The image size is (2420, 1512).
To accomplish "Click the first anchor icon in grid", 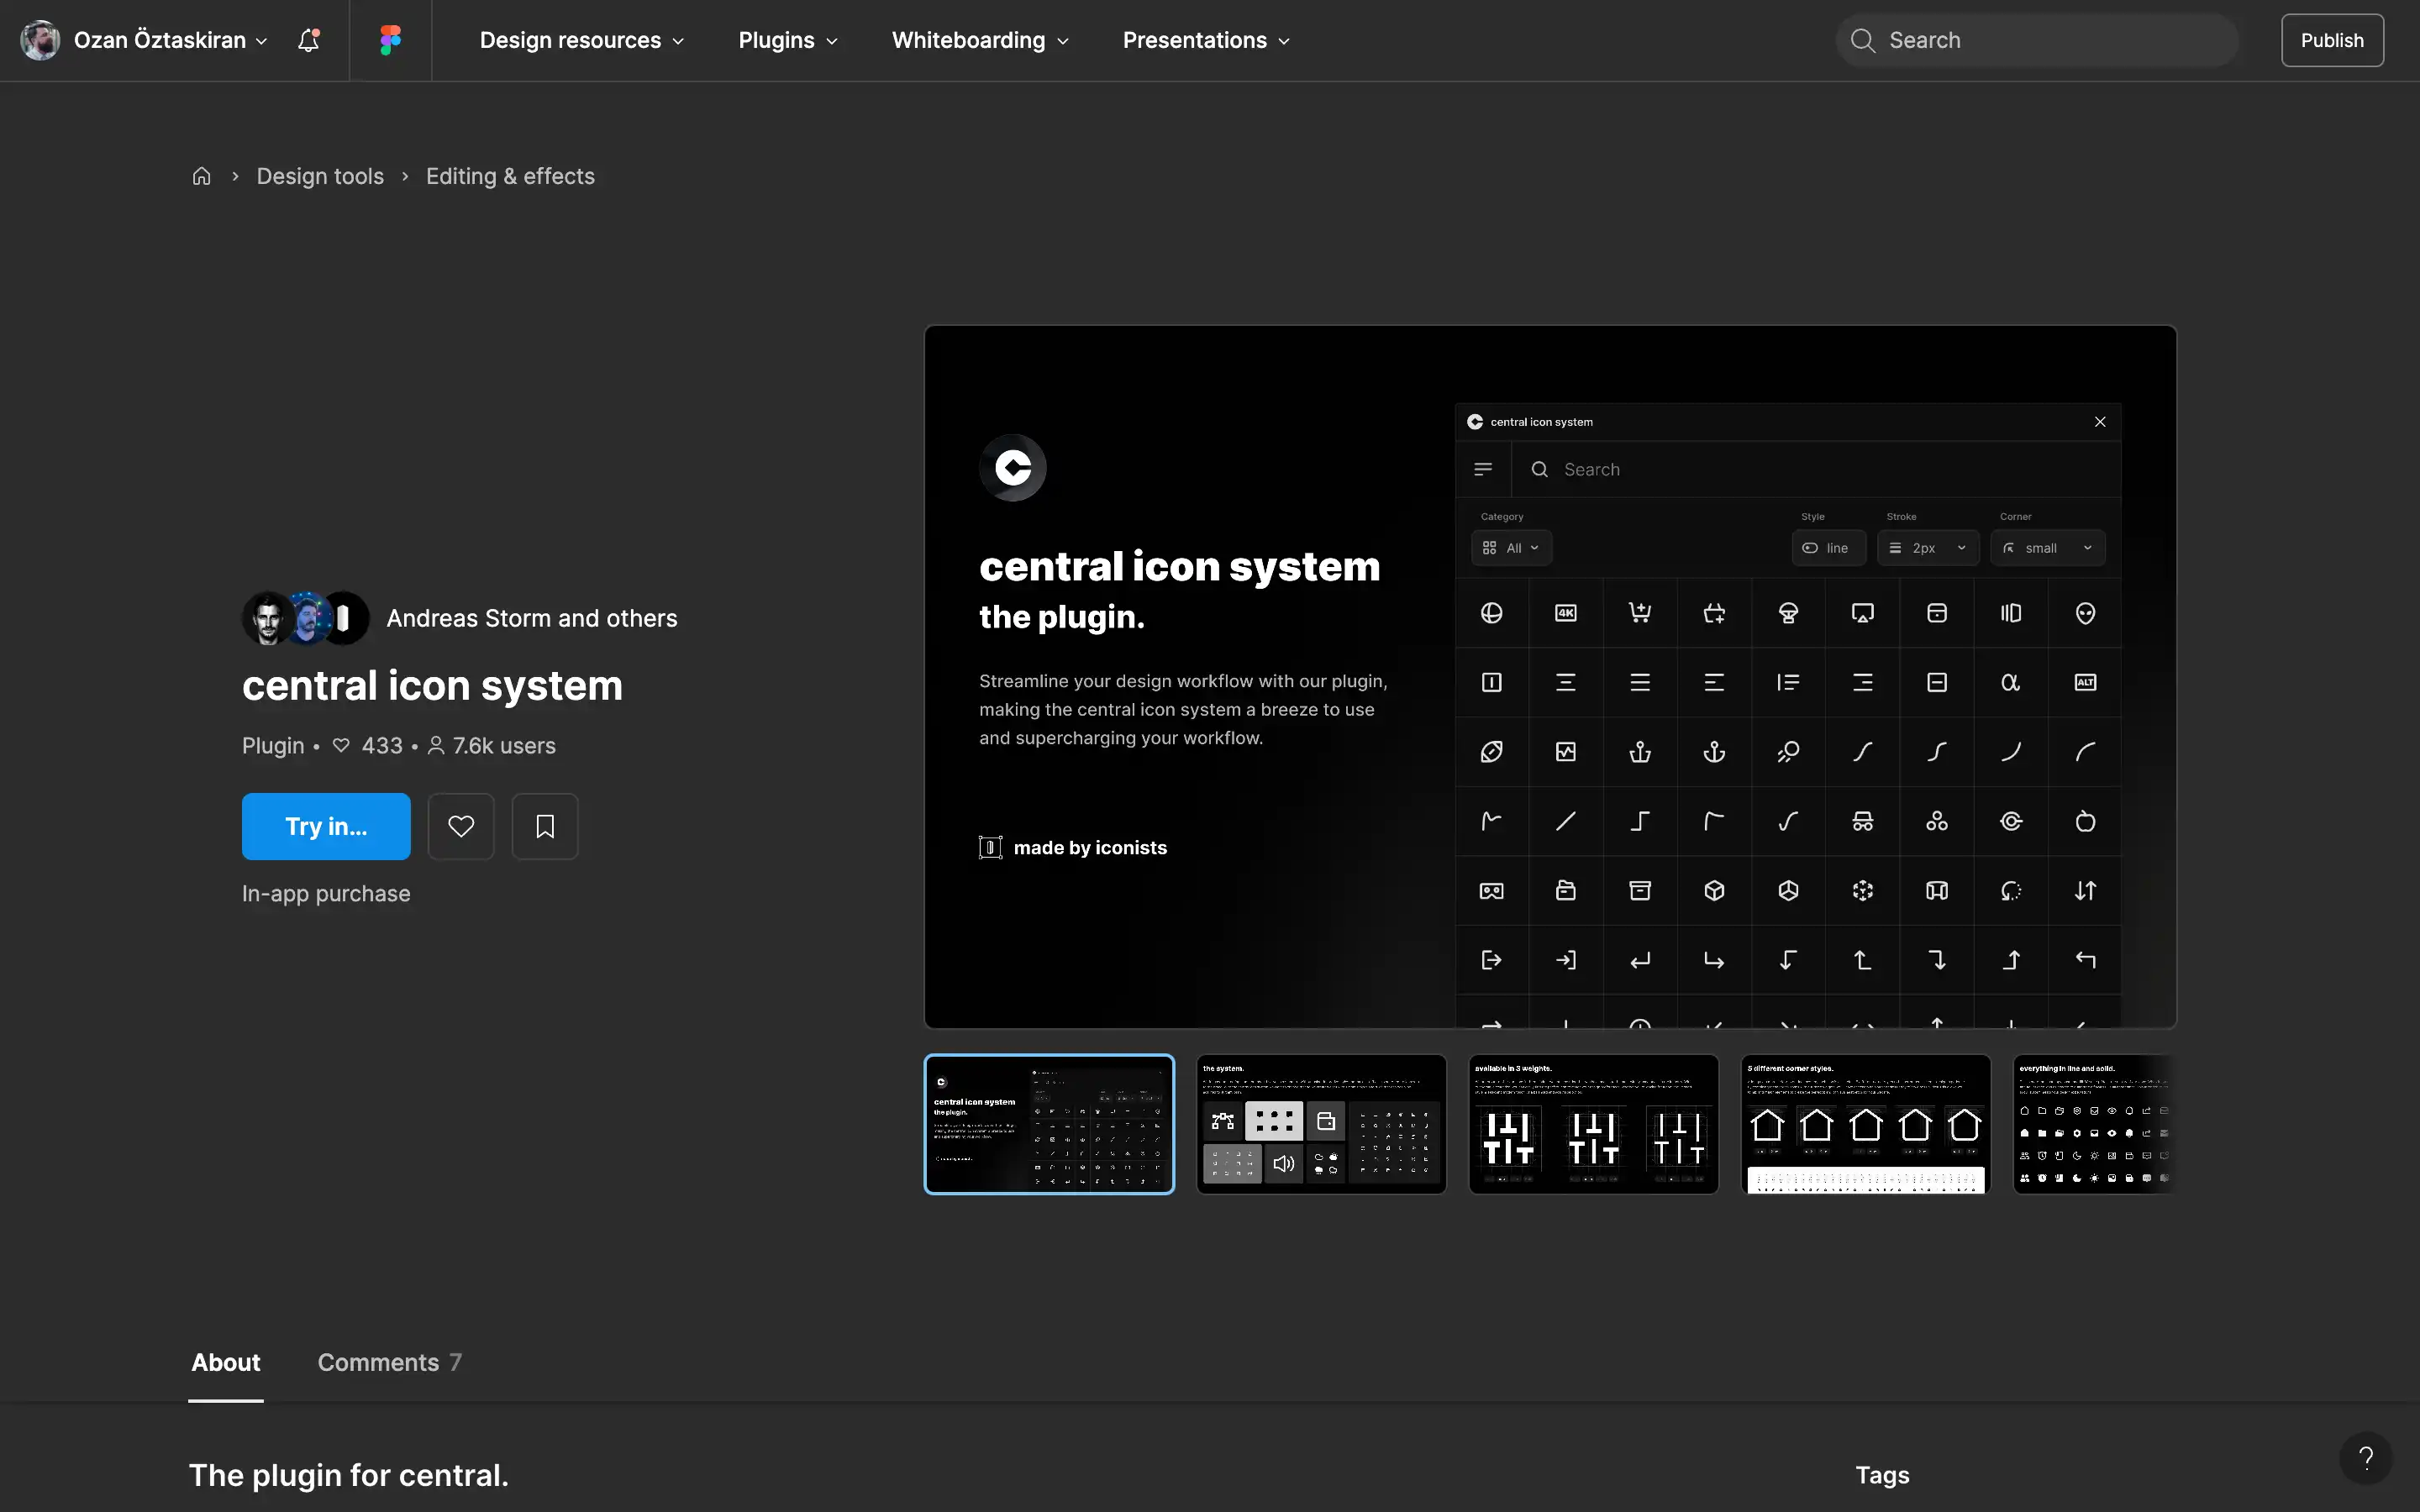I will click(1640, 752).
